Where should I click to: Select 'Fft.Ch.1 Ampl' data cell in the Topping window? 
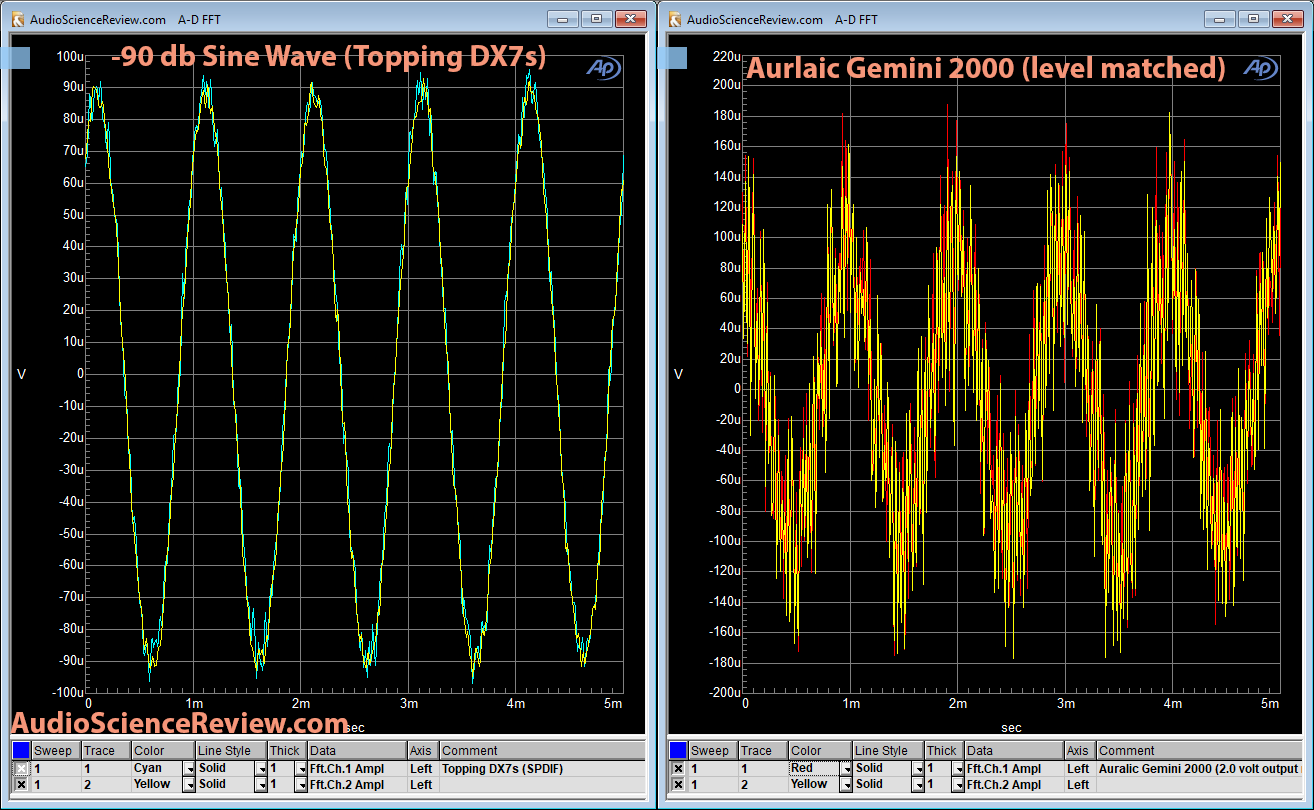click(357, 768)
